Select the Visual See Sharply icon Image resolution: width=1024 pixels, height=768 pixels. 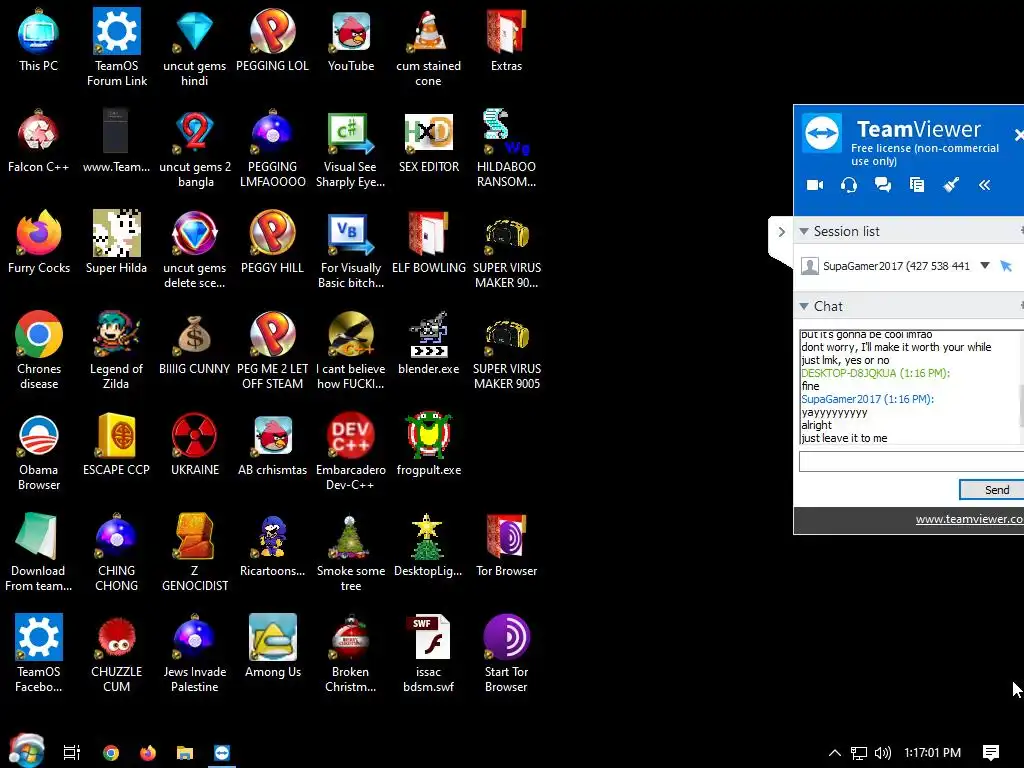[351, 149]
